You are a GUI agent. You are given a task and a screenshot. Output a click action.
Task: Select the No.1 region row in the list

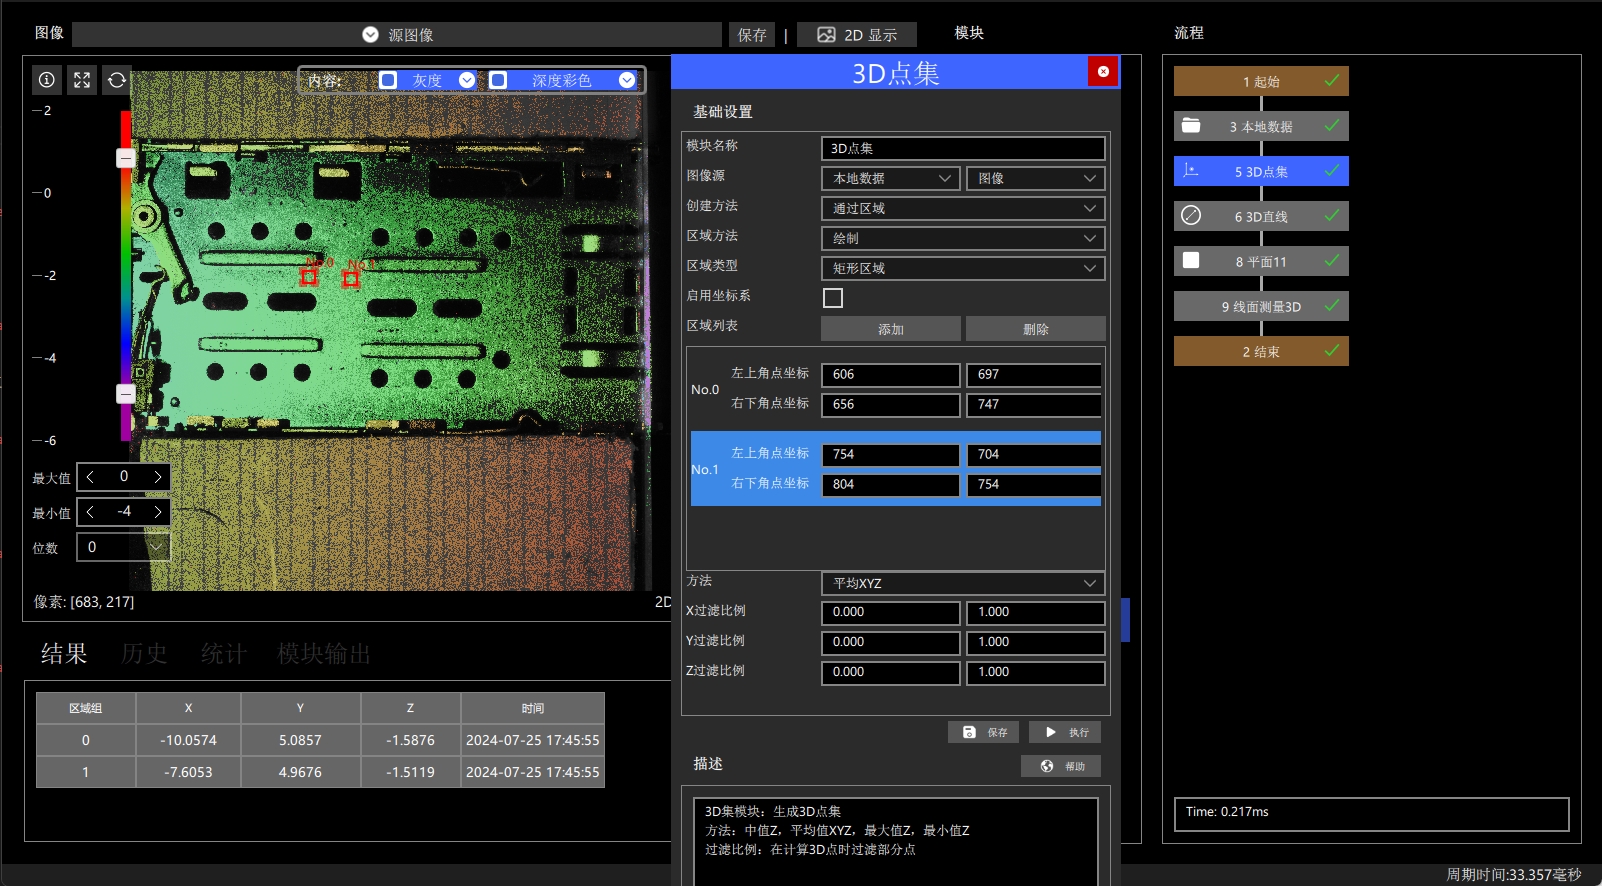pos(896,469)
